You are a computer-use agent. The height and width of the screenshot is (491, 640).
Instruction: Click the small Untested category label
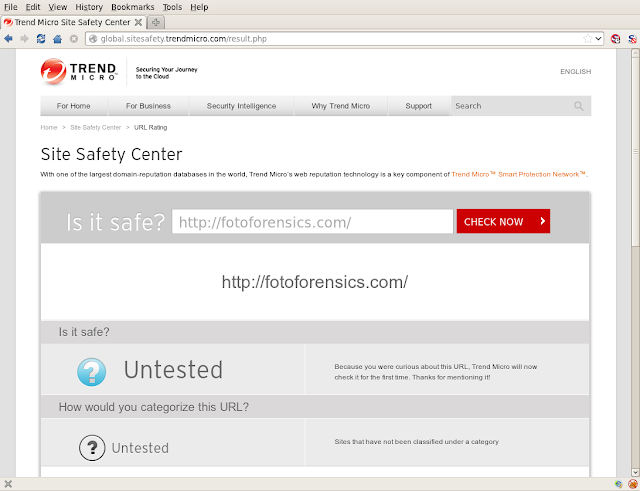pyautogui.click(x=140, y=448)
